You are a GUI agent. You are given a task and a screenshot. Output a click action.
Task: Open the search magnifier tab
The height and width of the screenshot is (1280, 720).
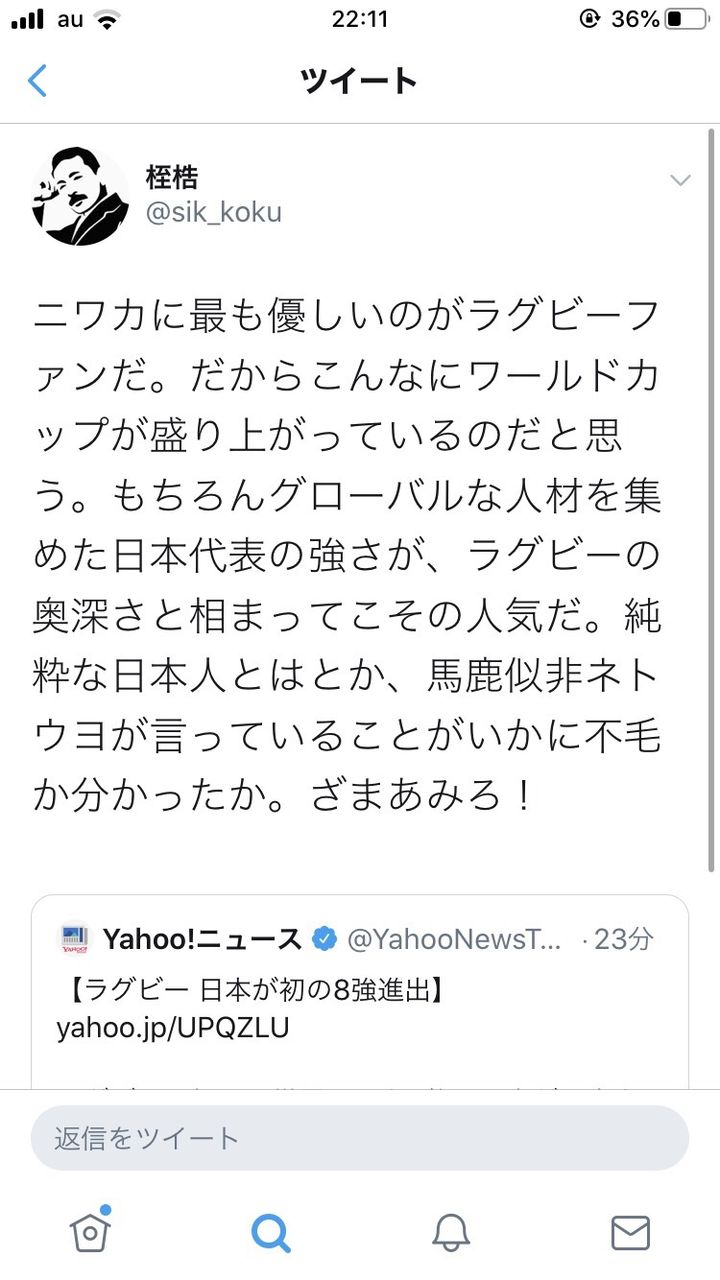click(x=270, y=1232)
